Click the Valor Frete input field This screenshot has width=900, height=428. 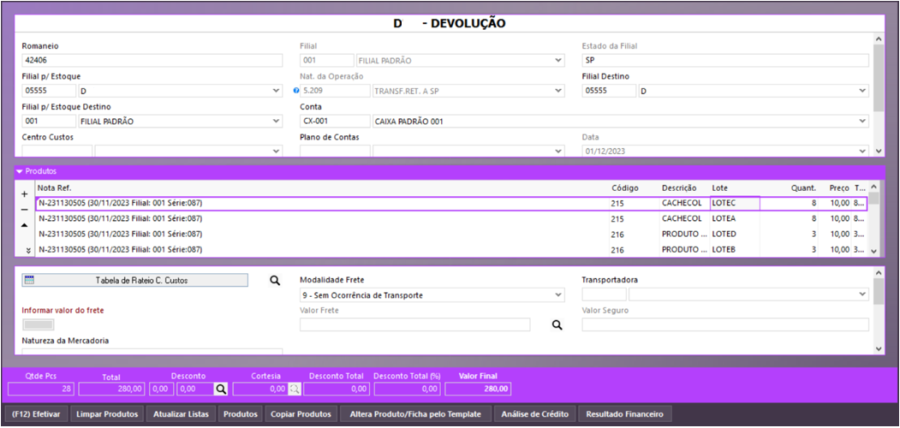[415, 325]
